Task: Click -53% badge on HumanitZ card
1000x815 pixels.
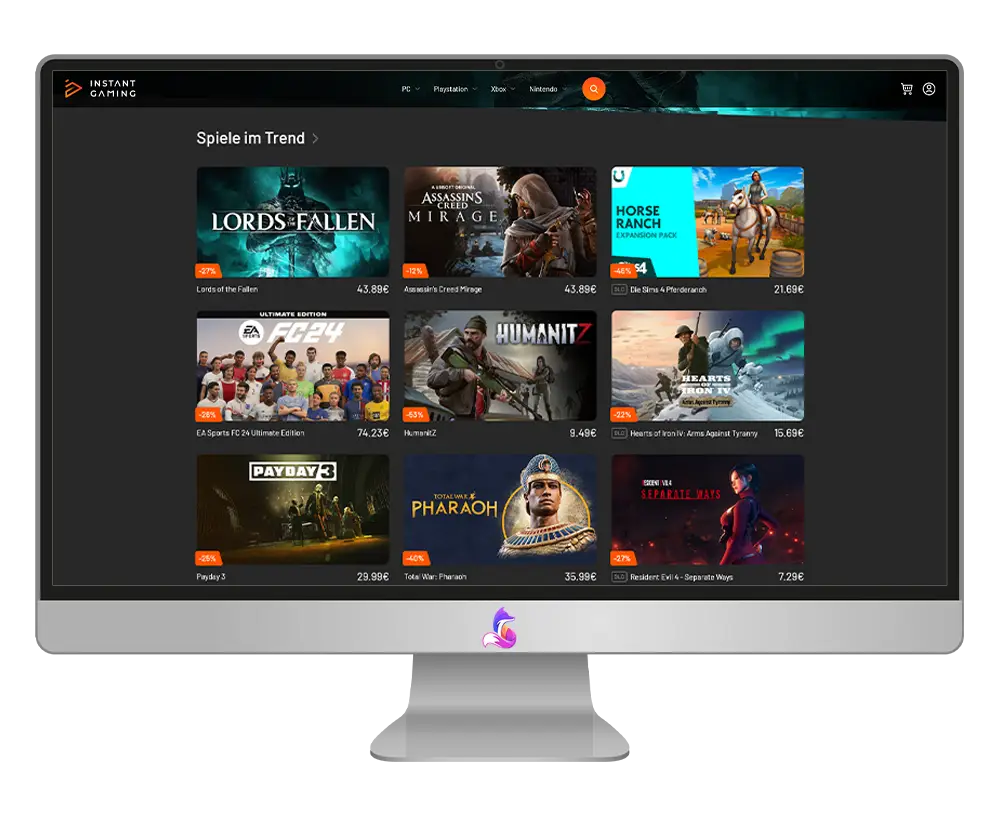Action: click(415, 415)
